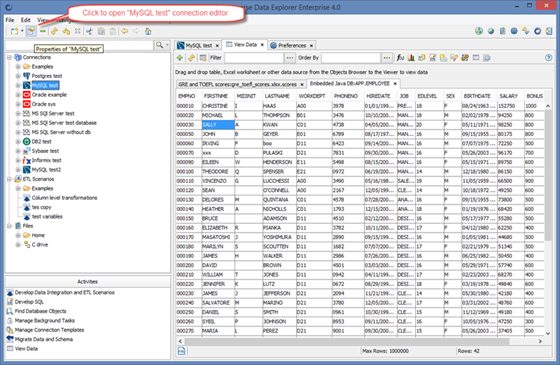Click the dark ring icon at top right
The image size is (560, 365).
[538, 31]
